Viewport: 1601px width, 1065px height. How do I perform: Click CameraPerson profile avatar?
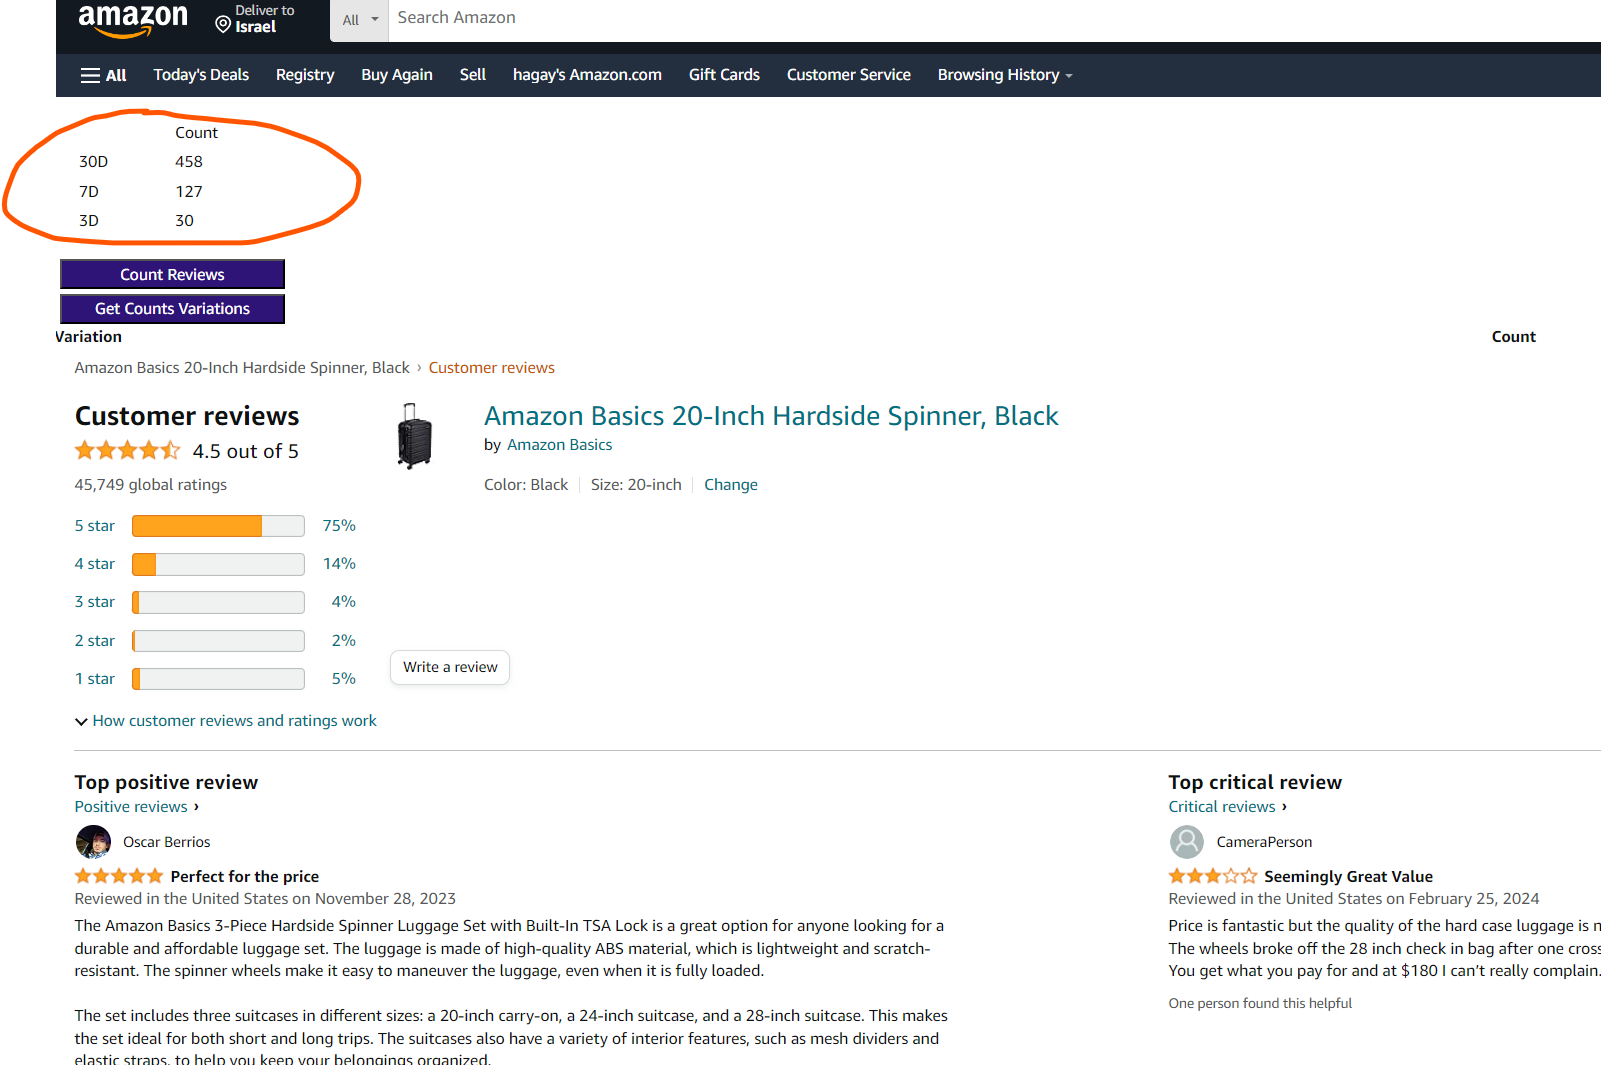(x=1187, y=842)
